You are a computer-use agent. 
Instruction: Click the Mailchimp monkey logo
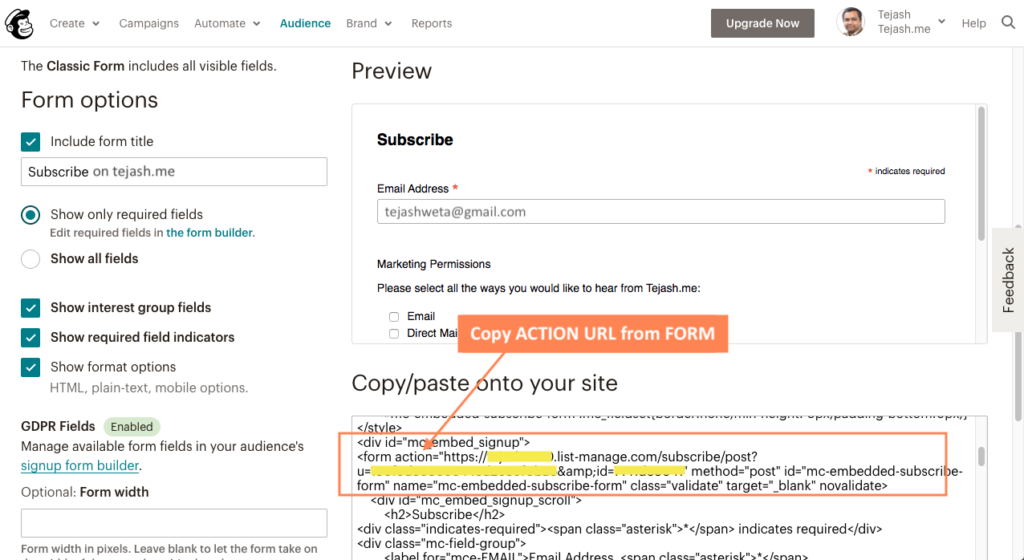point(22,22)
